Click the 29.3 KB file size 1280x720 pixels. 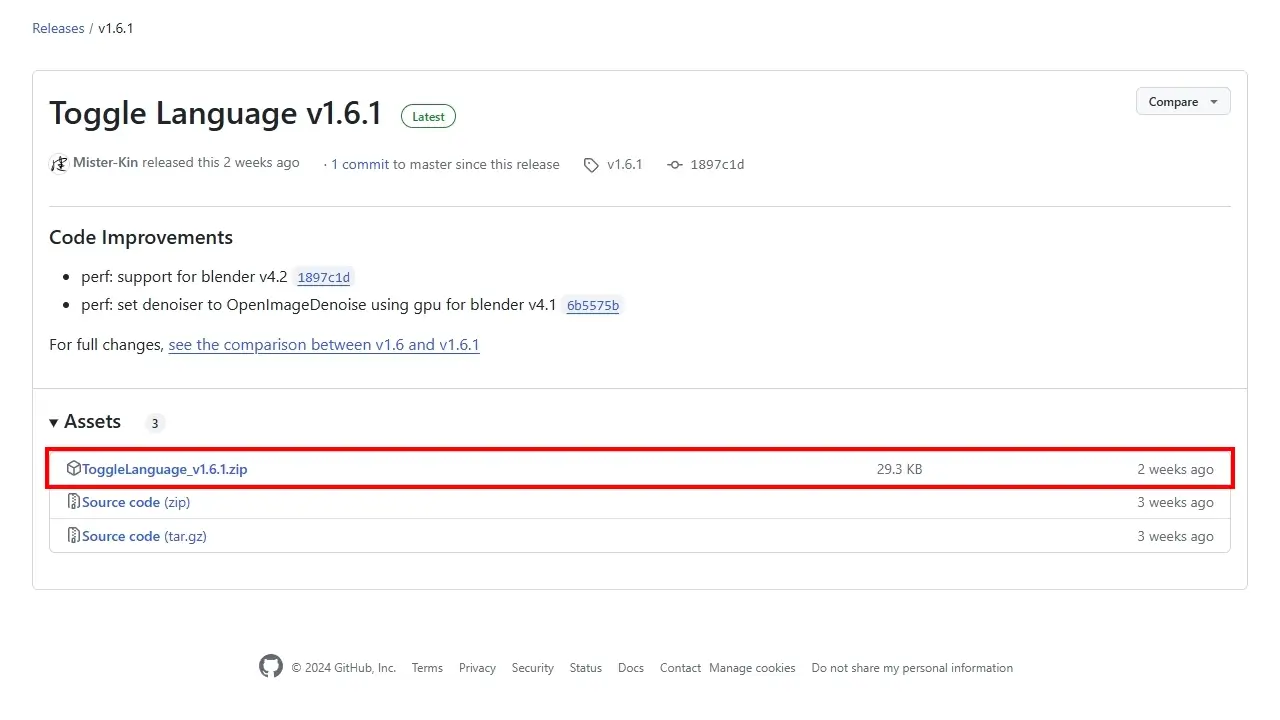[900, 469]
